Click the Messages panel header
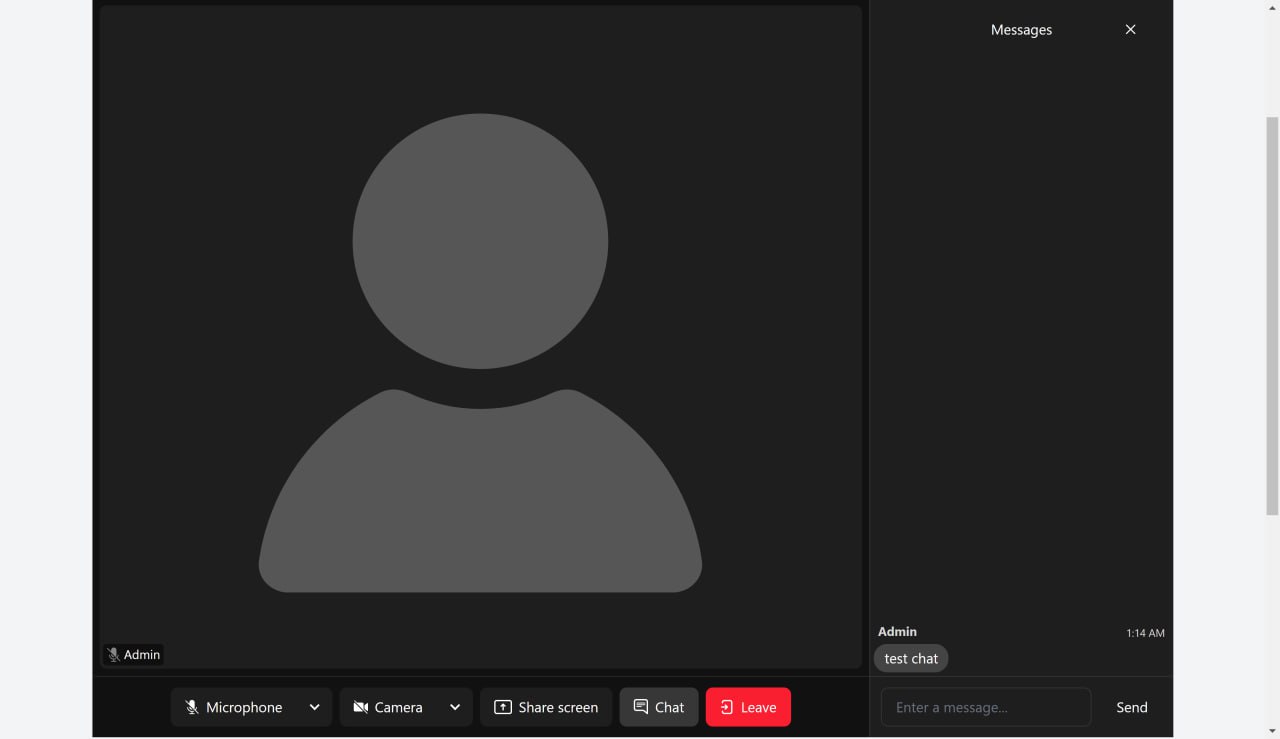The image size is (1280, 739). pyautogui.click(x=1021, y=29)
